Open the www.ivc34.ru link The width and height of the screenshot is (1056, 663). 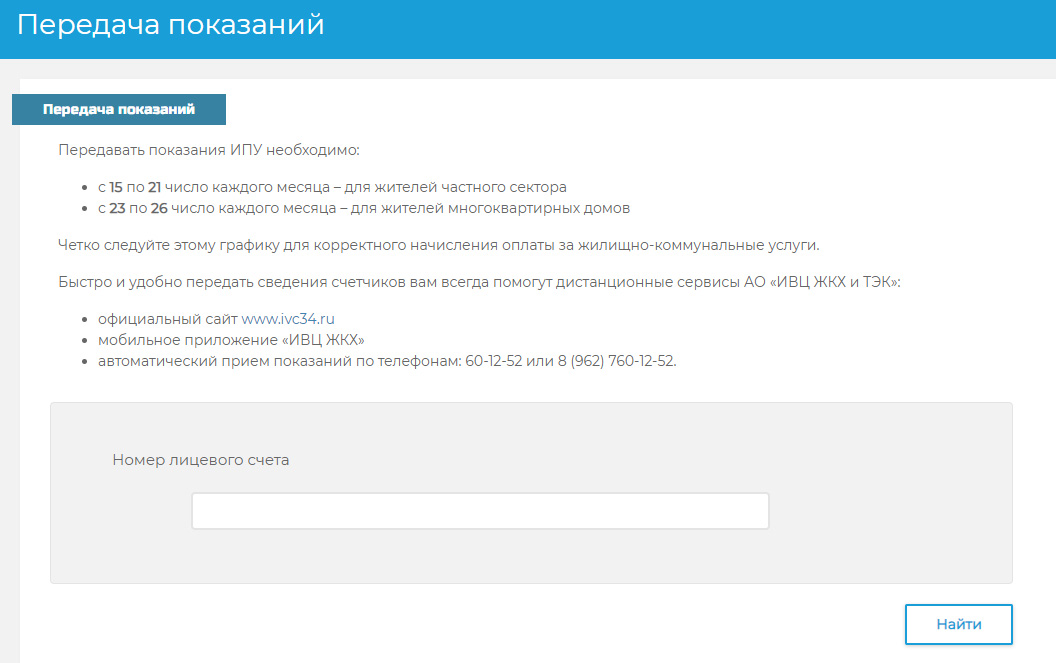tap(288, 319)
